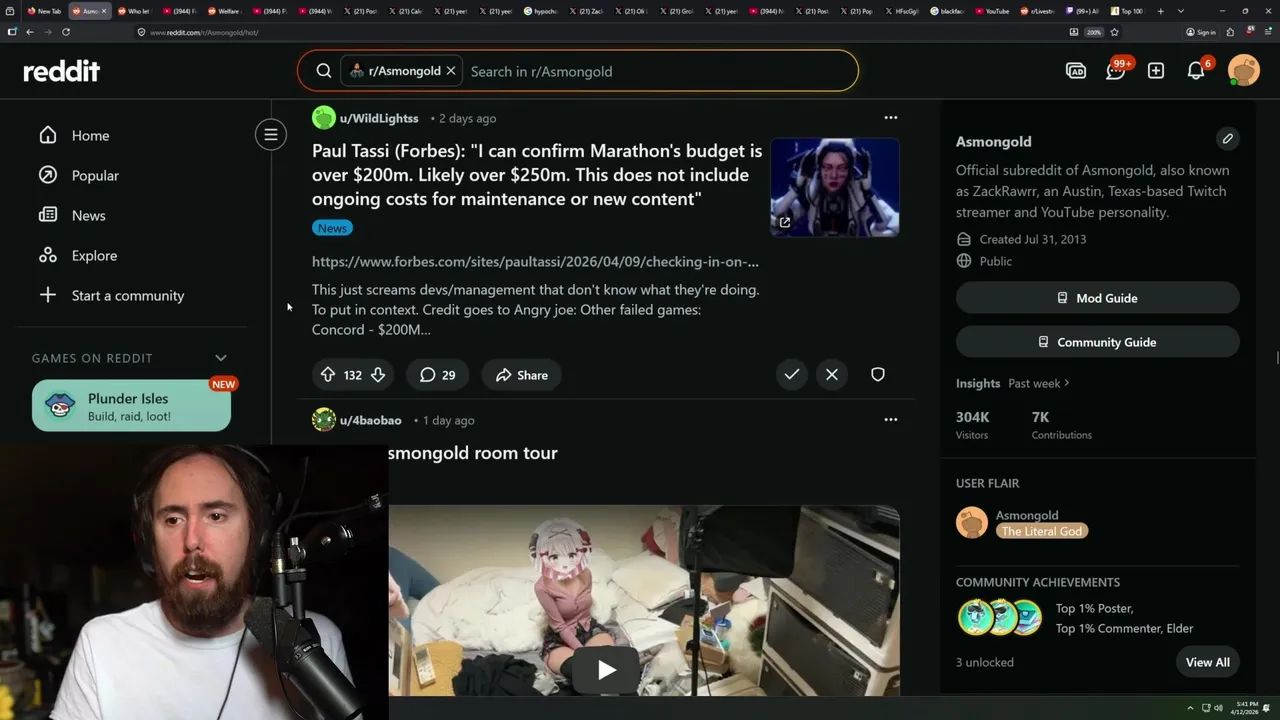Downvote the Marathon budget post
Viewport: 1280px width, 720px height.
click(x=378, y=375)
